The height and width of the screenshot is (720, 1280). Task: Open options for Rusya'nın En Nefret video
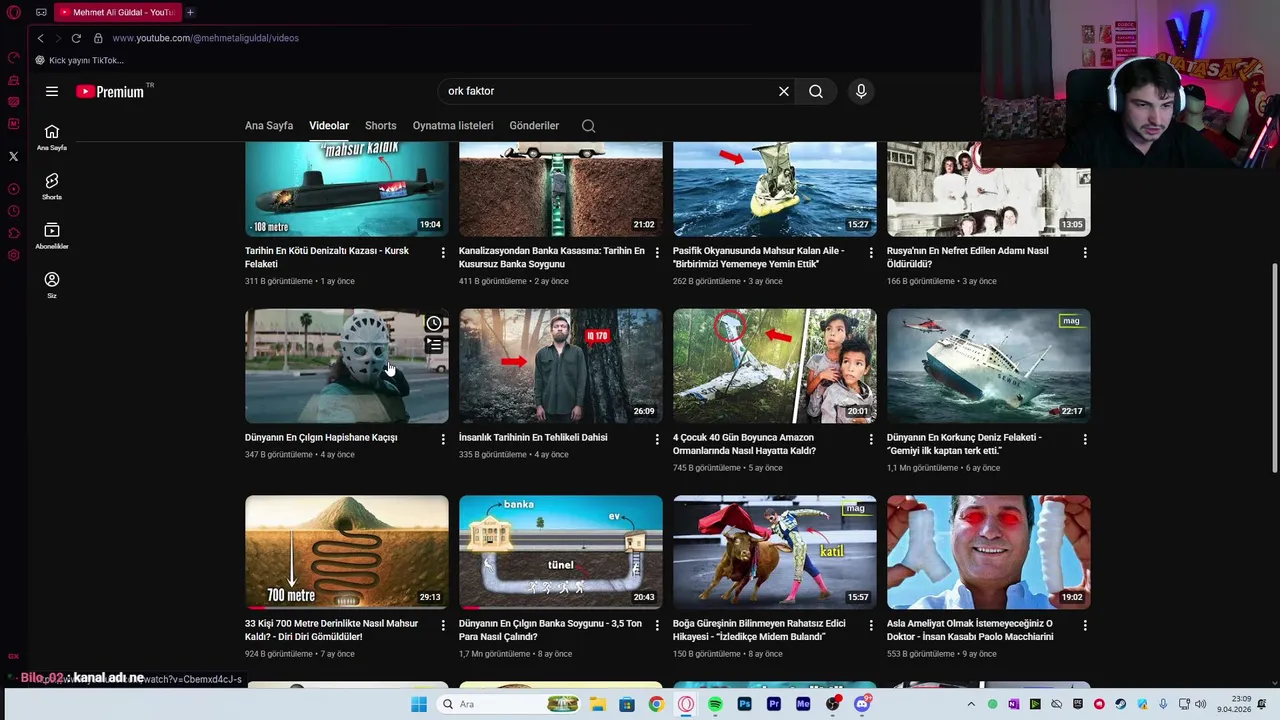1085,253
